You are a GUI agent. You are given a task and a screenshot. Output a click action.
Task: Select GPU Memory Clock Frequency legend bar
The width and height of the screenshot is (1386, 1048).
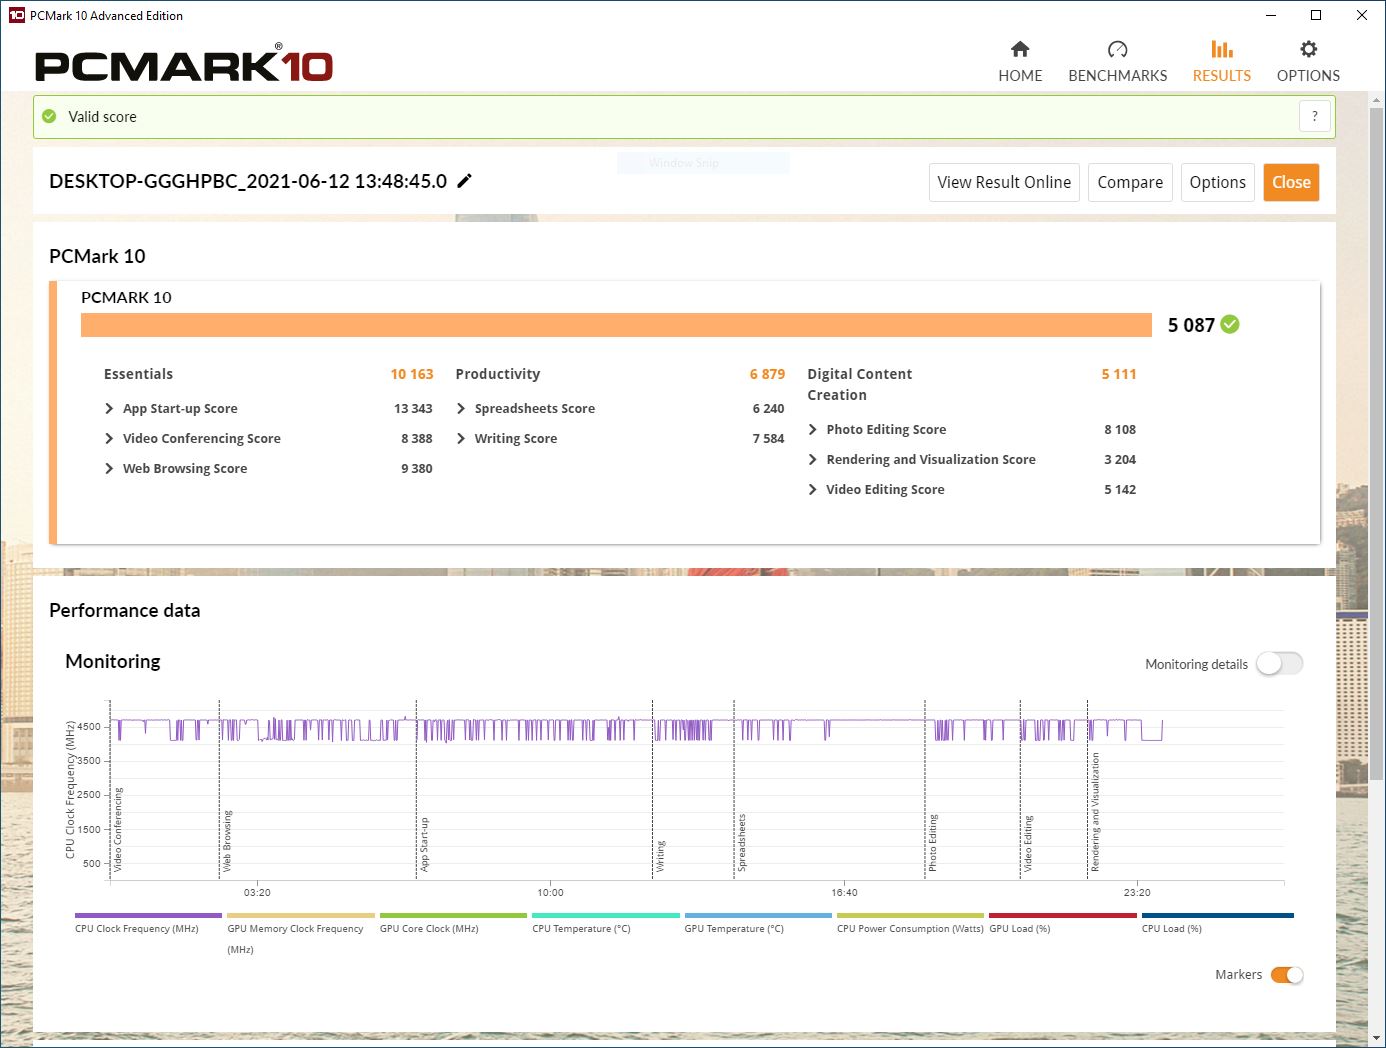[300, 915]
